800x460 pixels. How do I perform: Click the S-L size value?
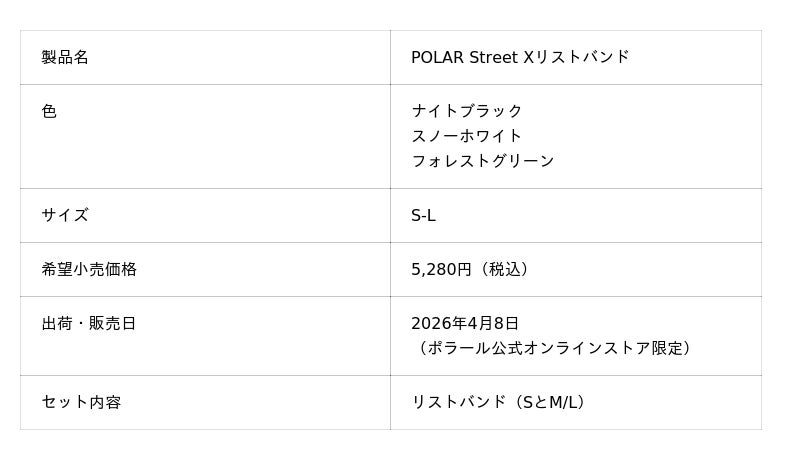[x=423, y=215]
